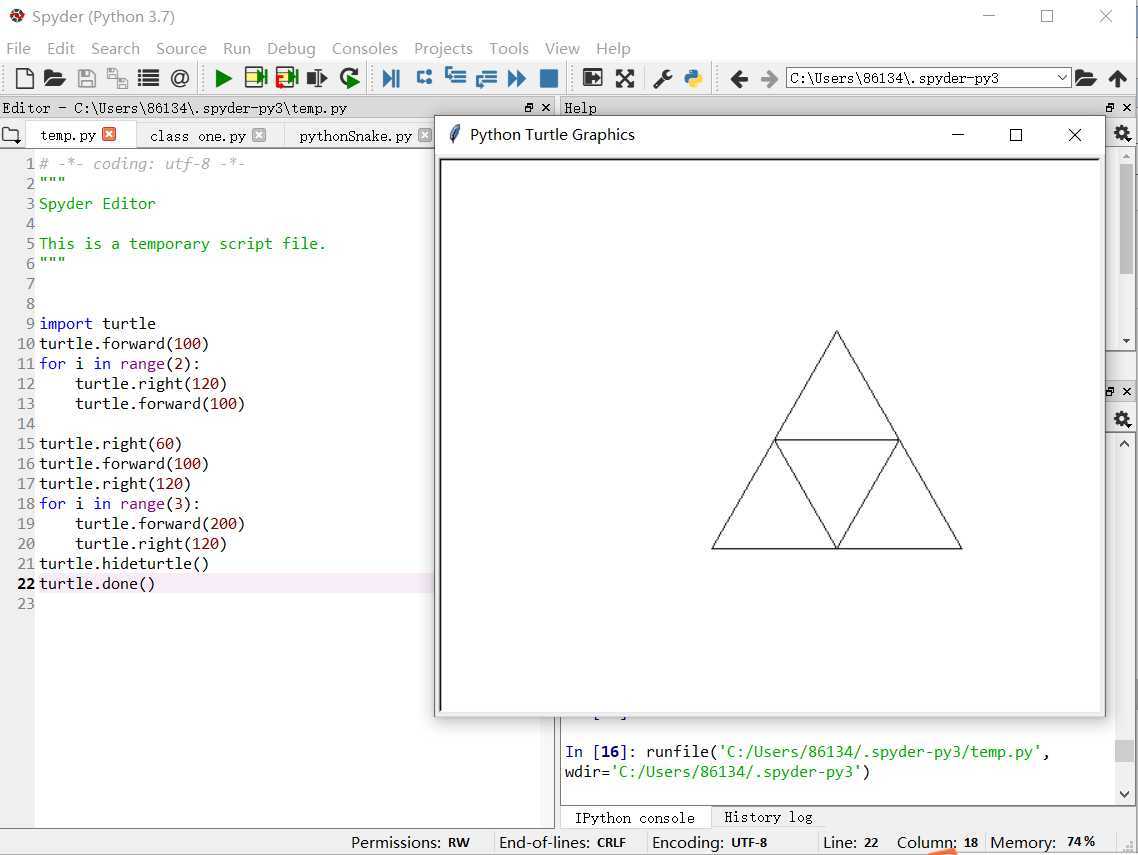Run the file with the green play icon

tap(224, 78)
